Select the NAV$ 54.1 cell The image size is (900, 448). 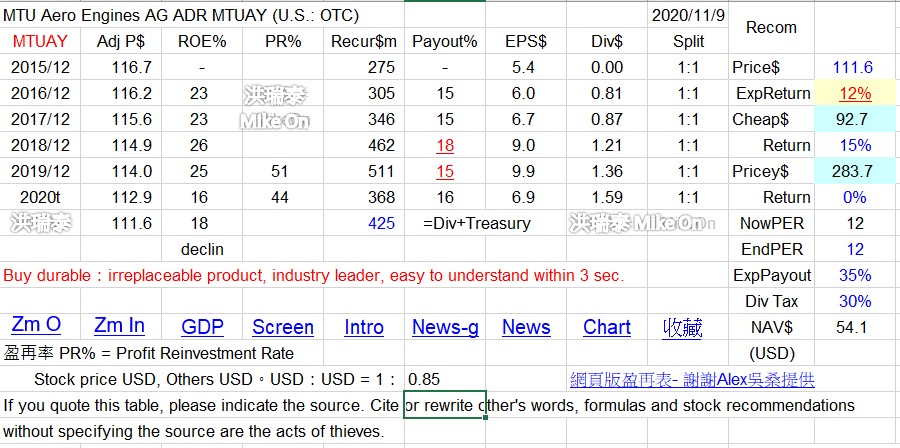pyautogui.click(x=856, y=327)
